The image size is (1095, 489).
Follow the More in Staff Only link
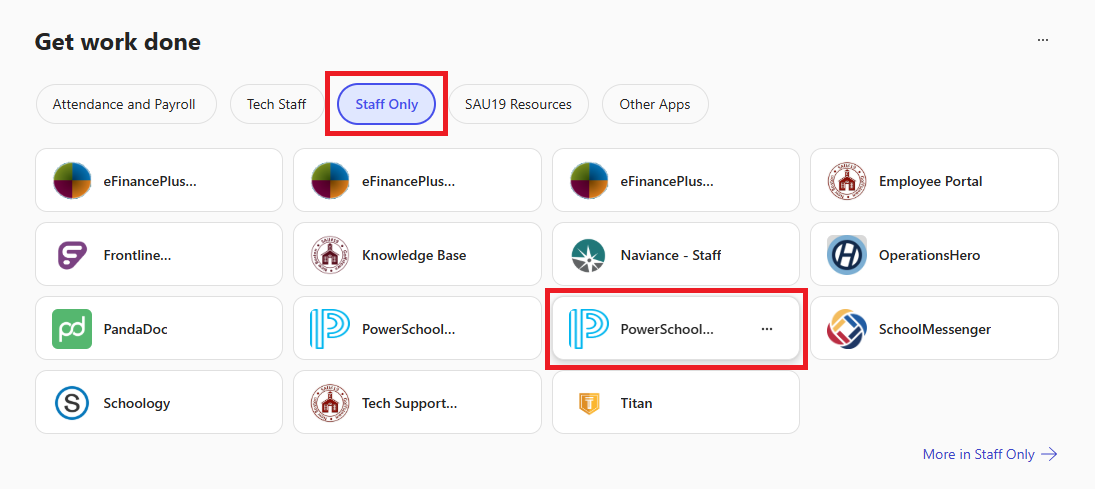click(990, 454)
